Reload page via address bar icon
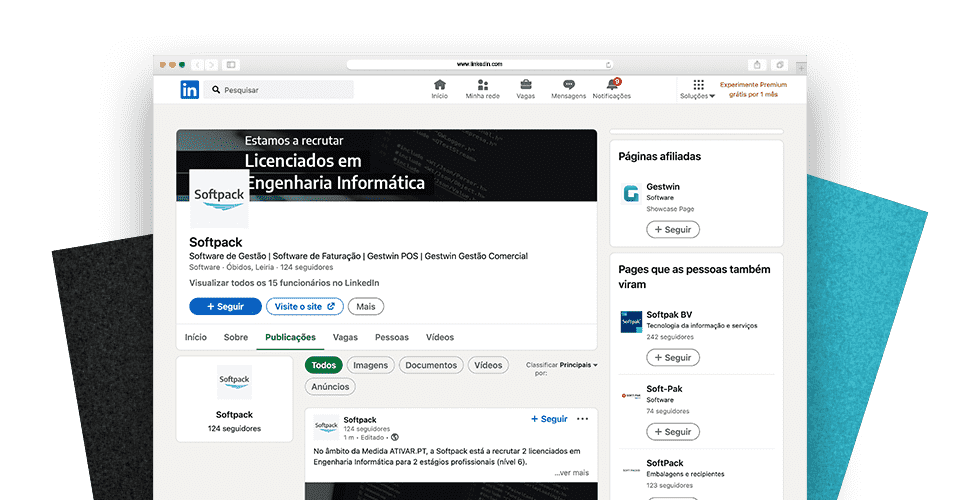This screenshot has height=500, width=960. click(x=608, y=64)
